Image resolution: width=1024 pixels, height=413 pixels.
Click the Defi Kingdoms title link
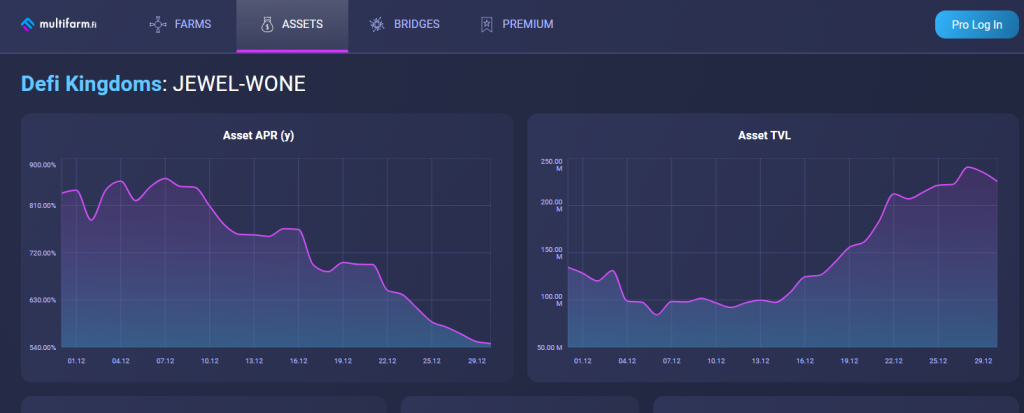pos(91,84)
